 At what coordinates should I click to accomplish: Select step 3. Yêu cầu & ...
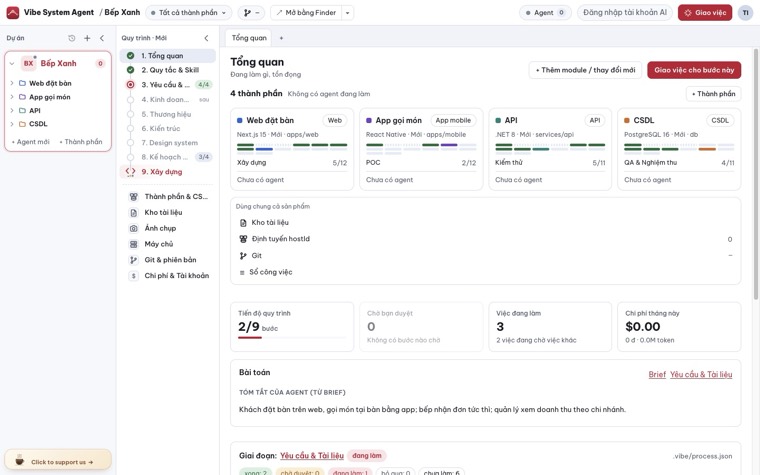tap(168, 84)
